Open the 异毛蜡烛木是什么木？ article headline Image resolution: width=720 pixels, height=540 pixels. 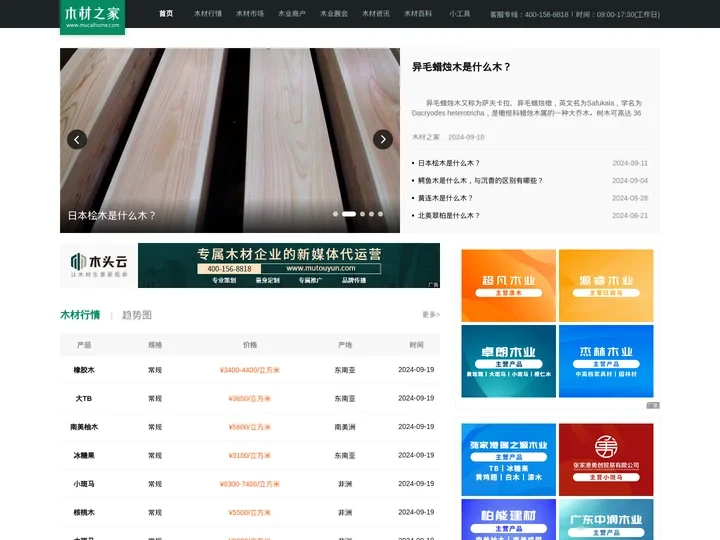[x=461, y=67]
